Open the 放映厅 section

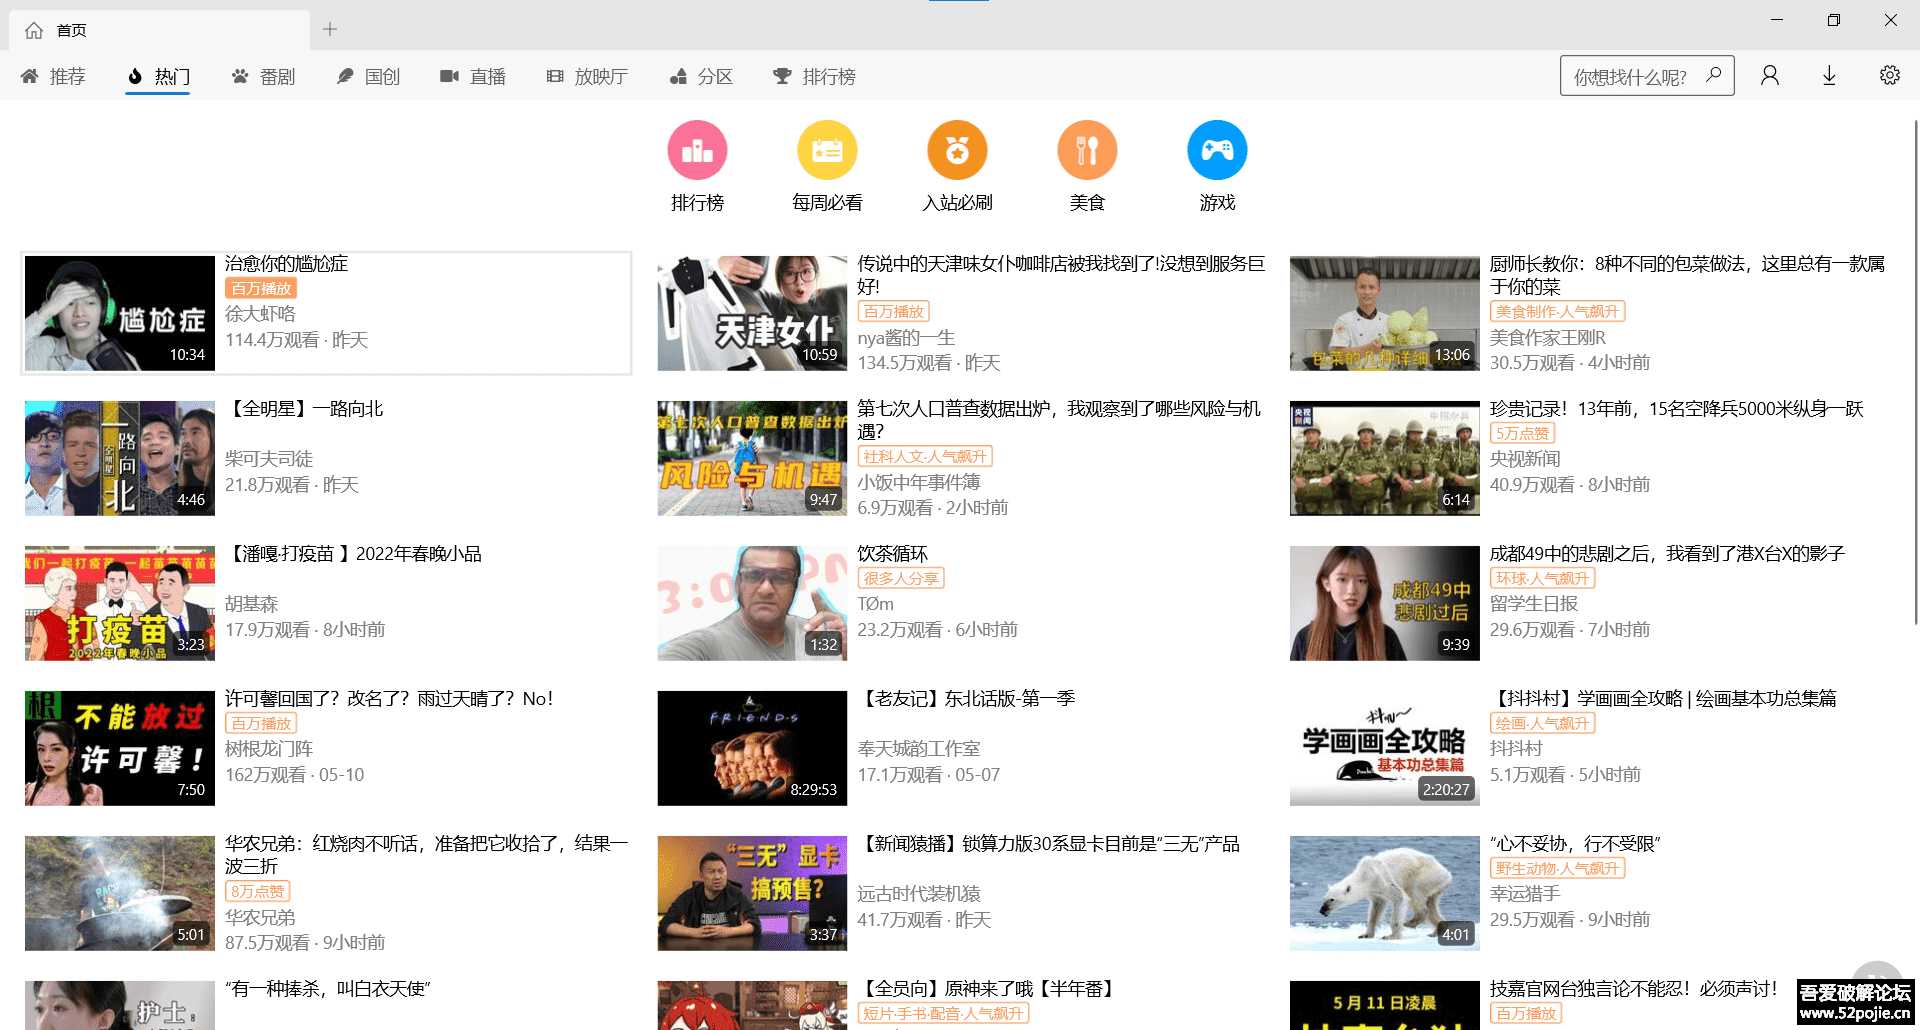[x=588, y=76]
